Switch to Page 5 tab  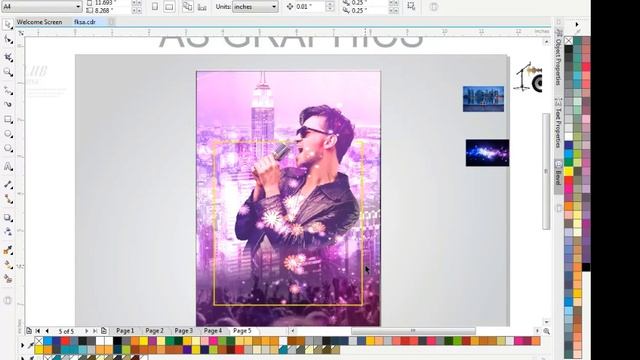click(242, 331)
